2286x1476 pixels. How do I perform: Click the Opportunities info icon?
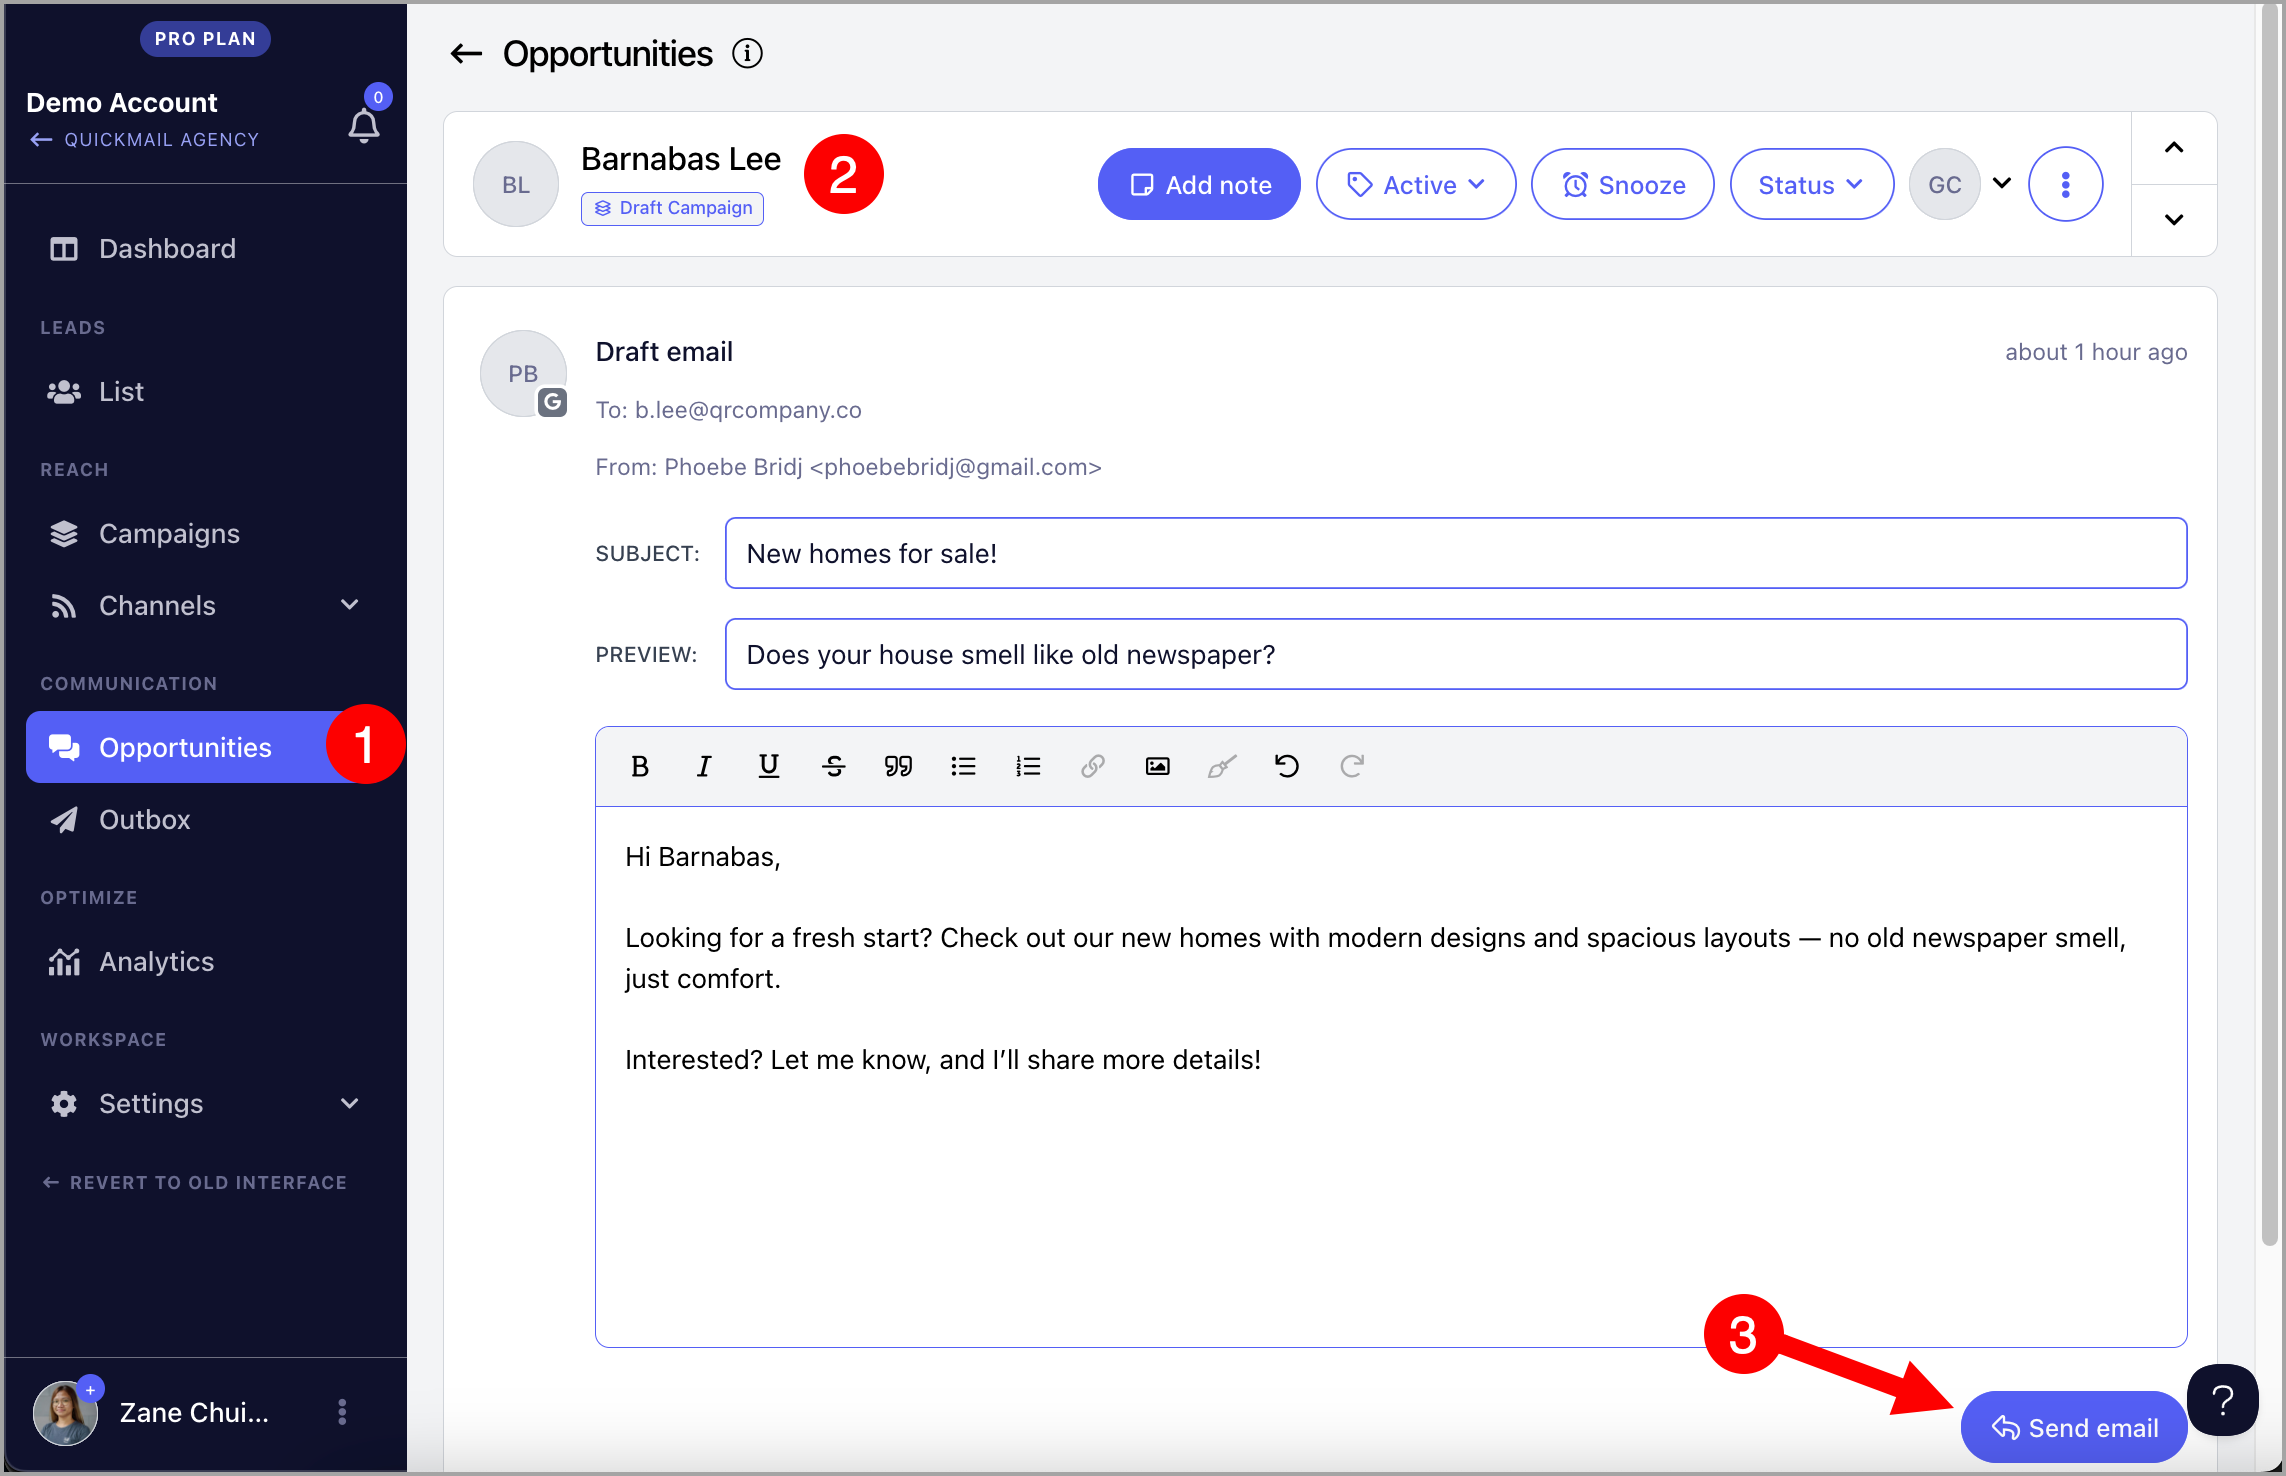(747, 53)
